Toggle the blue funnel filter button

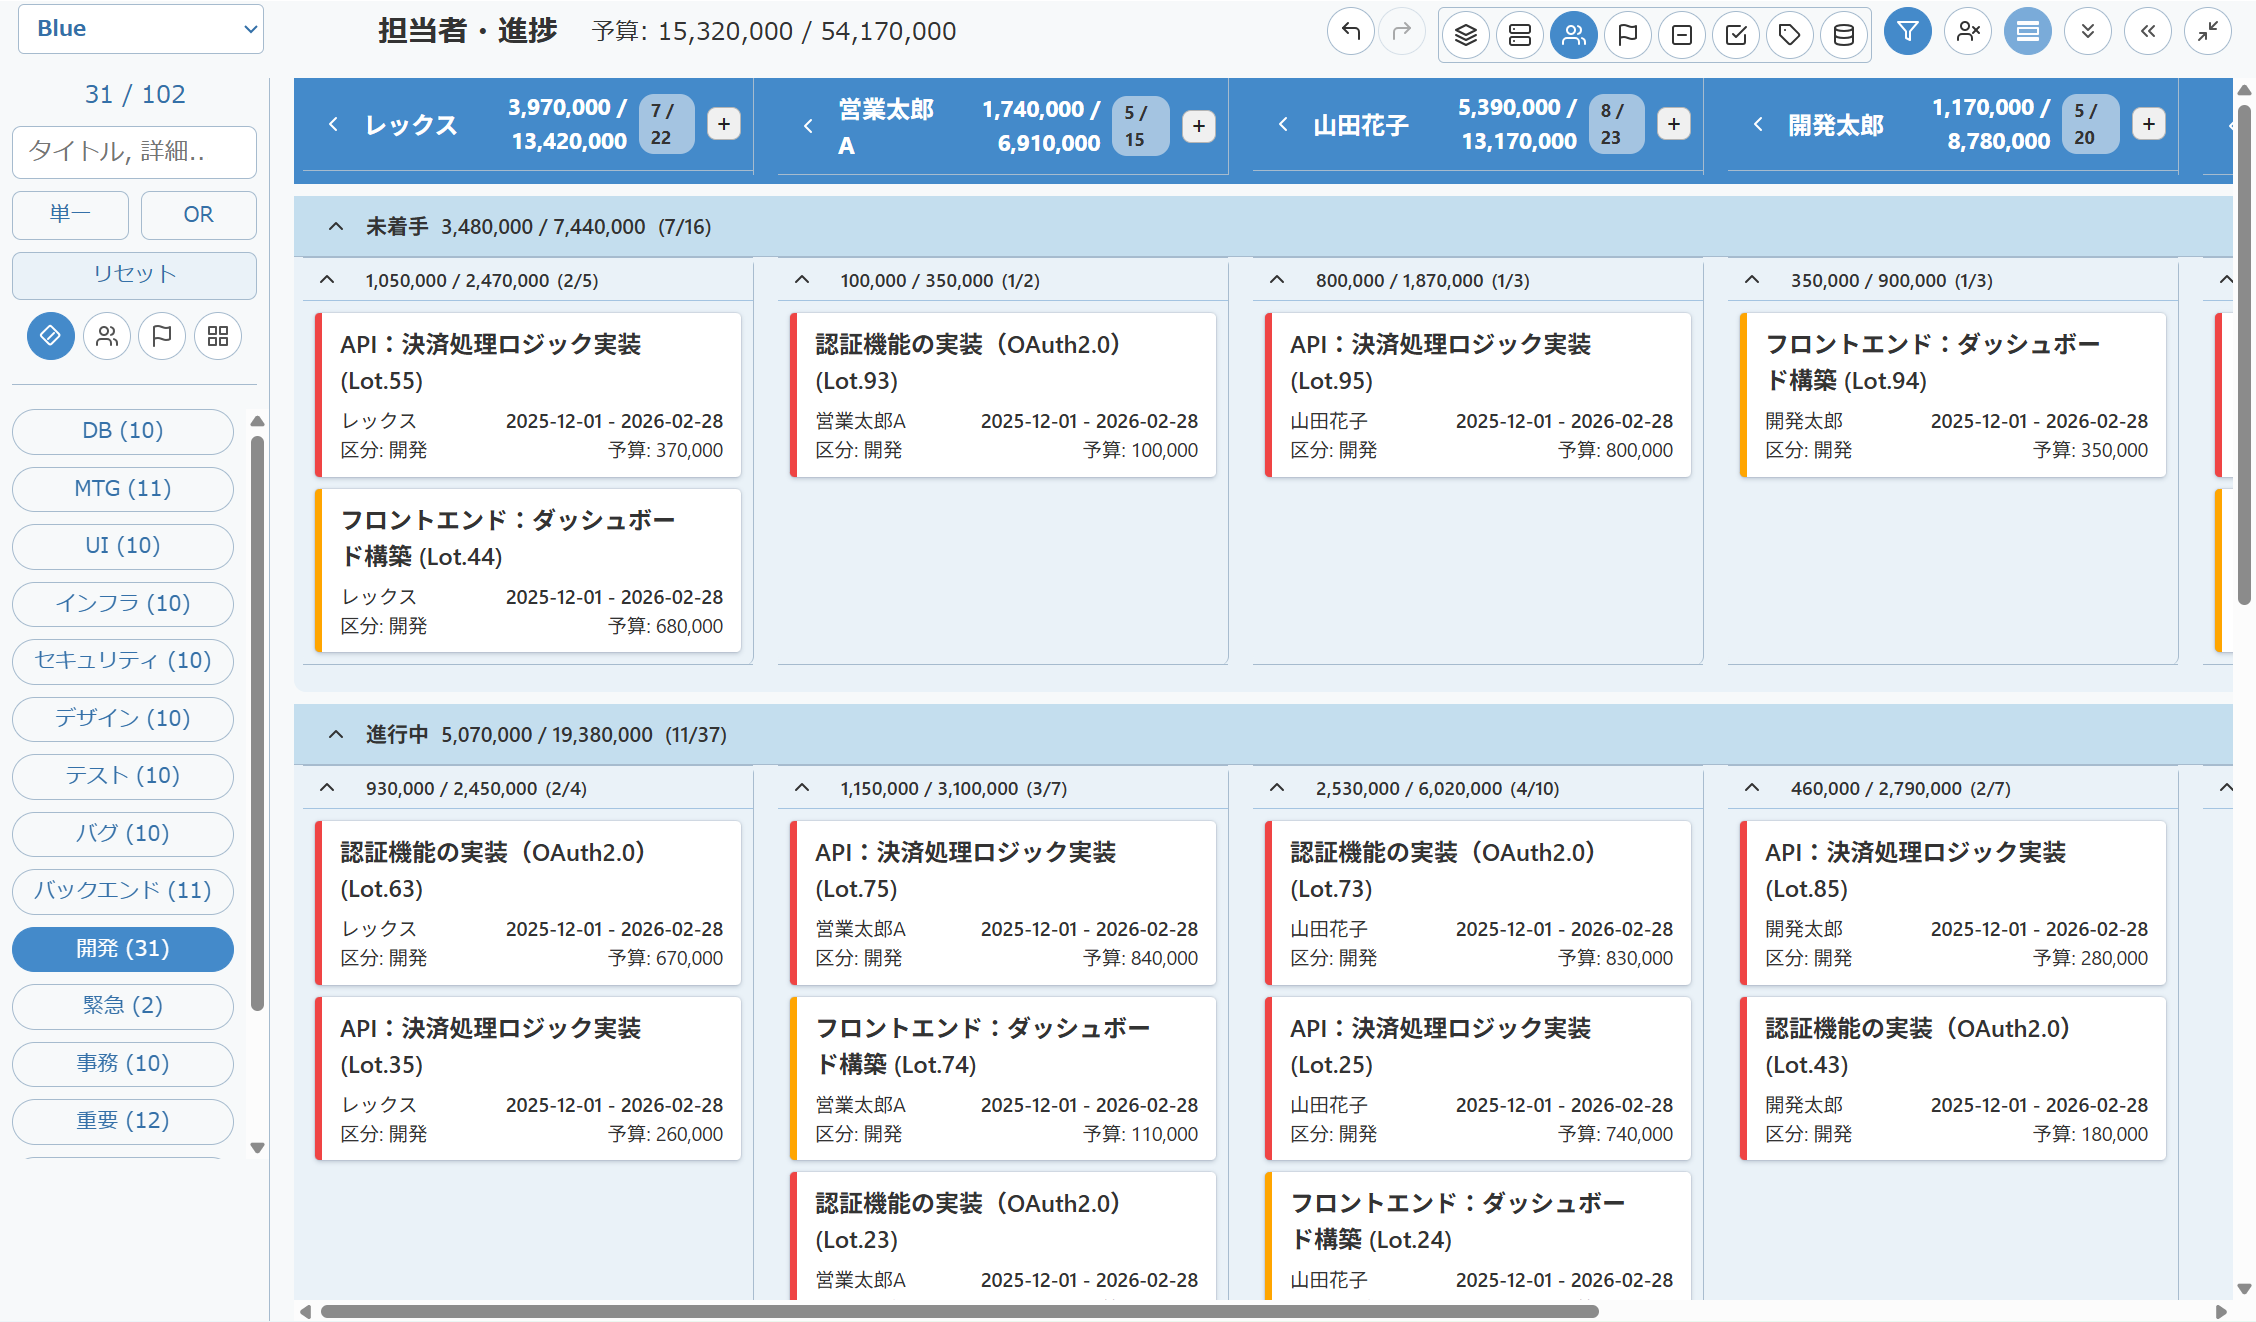pos(1907,32)
